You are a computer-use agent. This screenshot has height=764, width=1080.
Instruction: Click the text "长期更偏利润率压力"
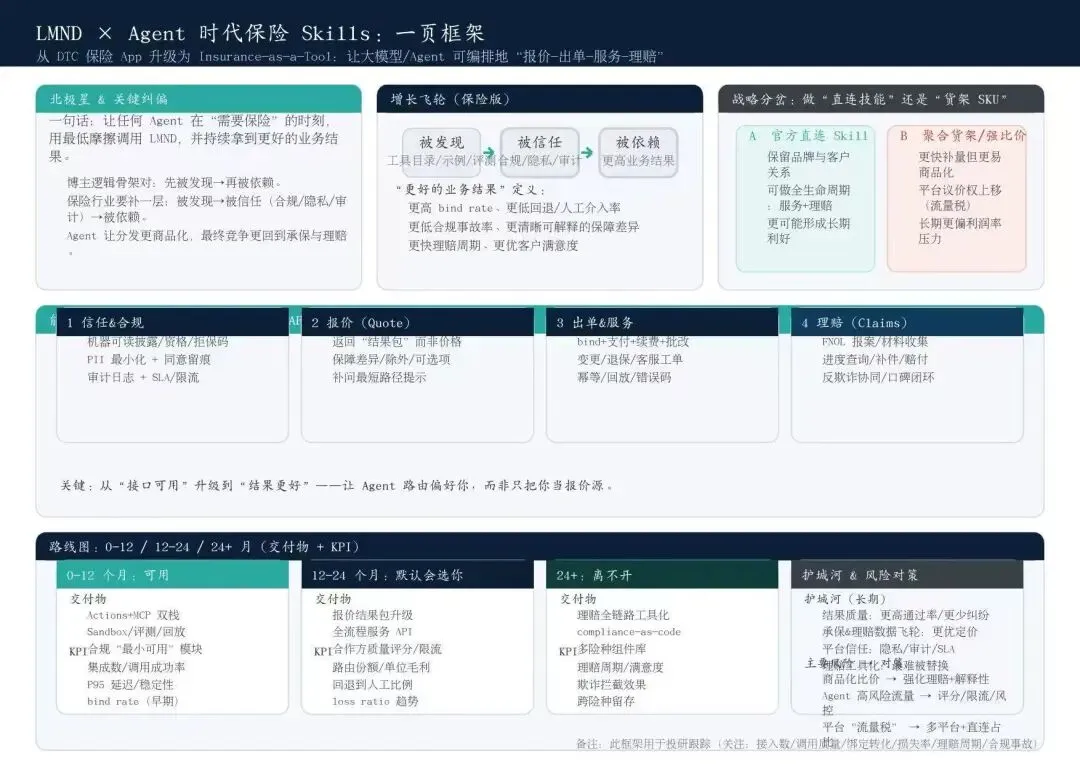(959, 231)
